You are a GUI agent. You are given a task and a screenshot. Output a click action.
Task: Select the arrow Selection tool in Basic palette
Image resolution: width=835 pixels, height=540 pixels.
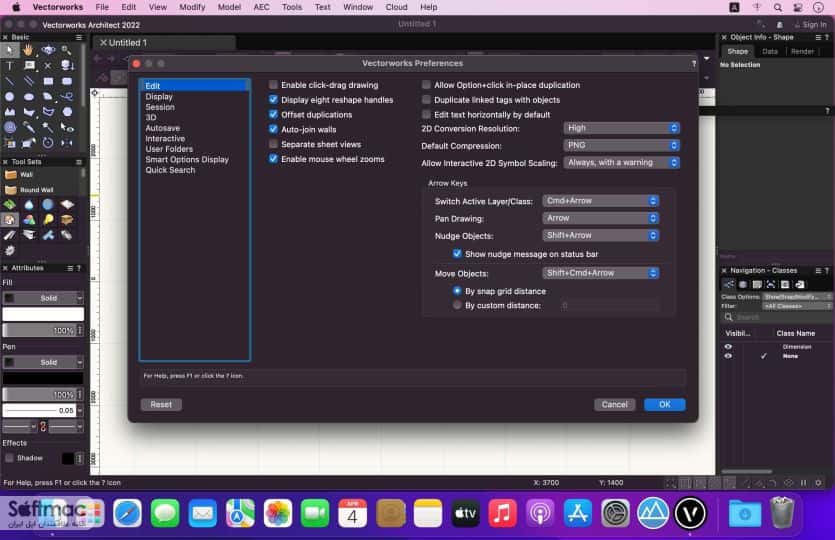[x=10, y=50]
